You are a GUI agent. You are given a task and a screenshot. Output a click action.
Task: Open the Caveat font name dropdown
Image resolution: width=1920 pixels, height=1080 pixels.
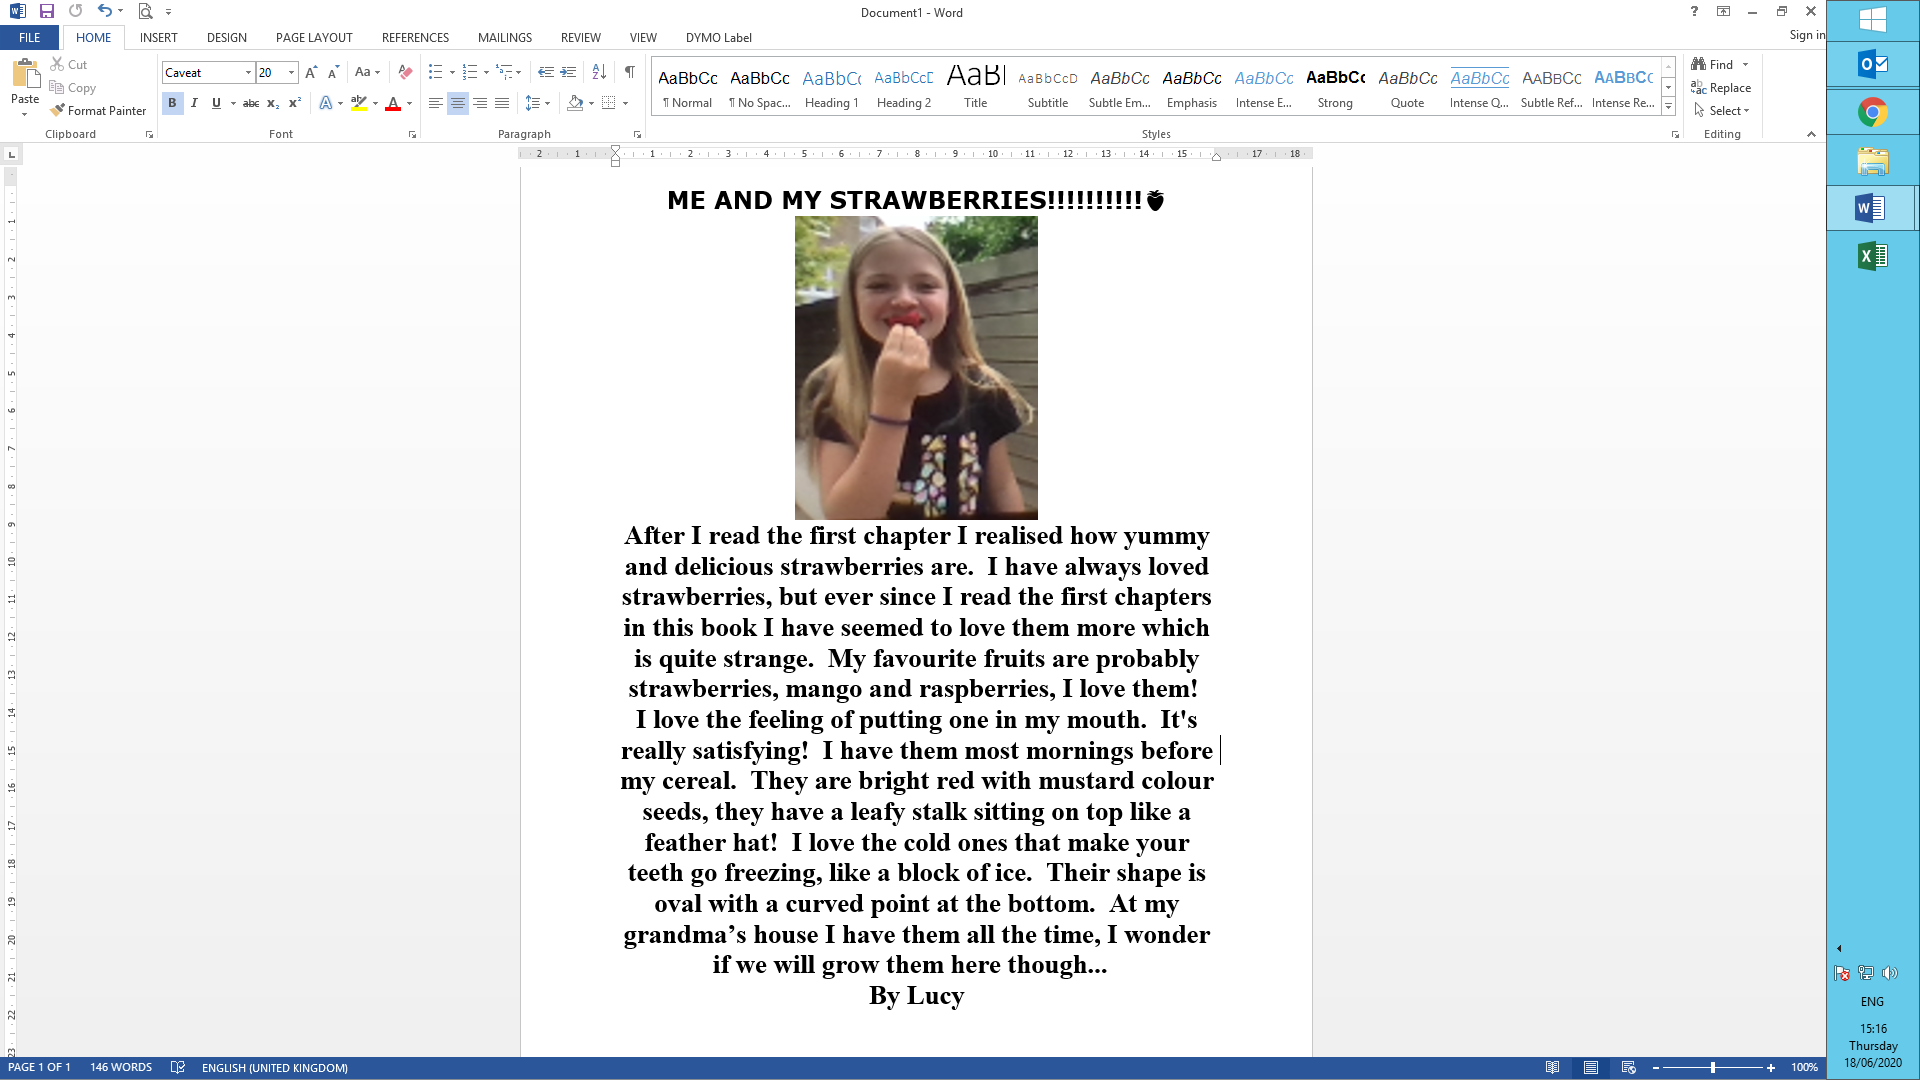248,72
